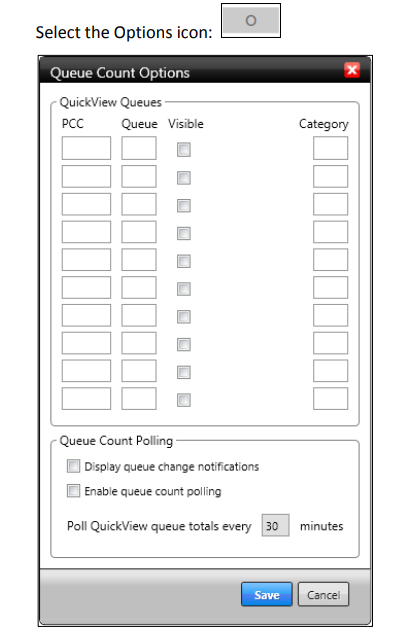The height and width of the screenshot is (632, 401).
Task: Click the first PCC input field
Action: tap(86, 148)
